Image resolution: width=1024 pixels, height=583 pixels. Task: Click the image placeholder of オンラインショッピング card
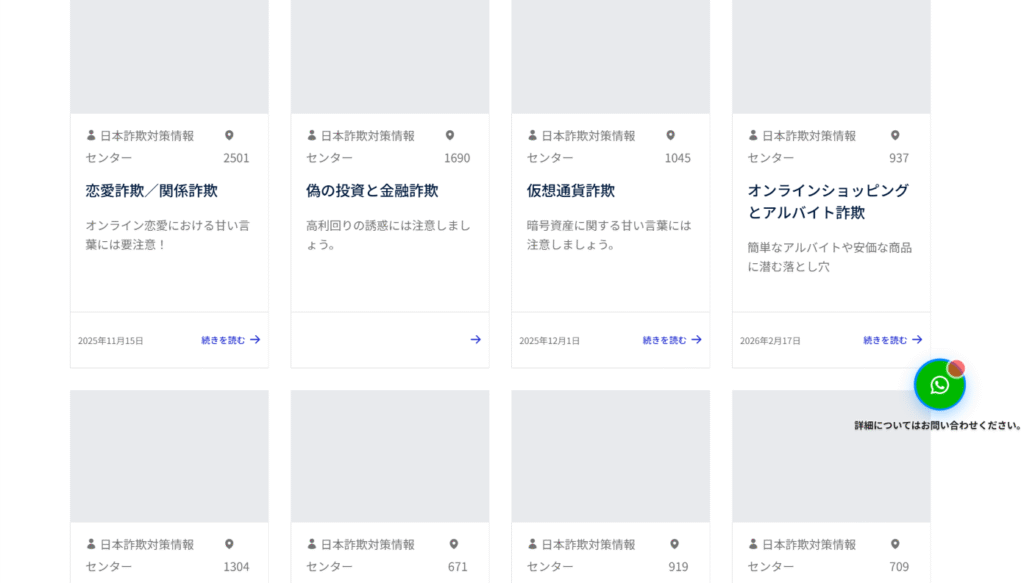click(x=831, y=57)
